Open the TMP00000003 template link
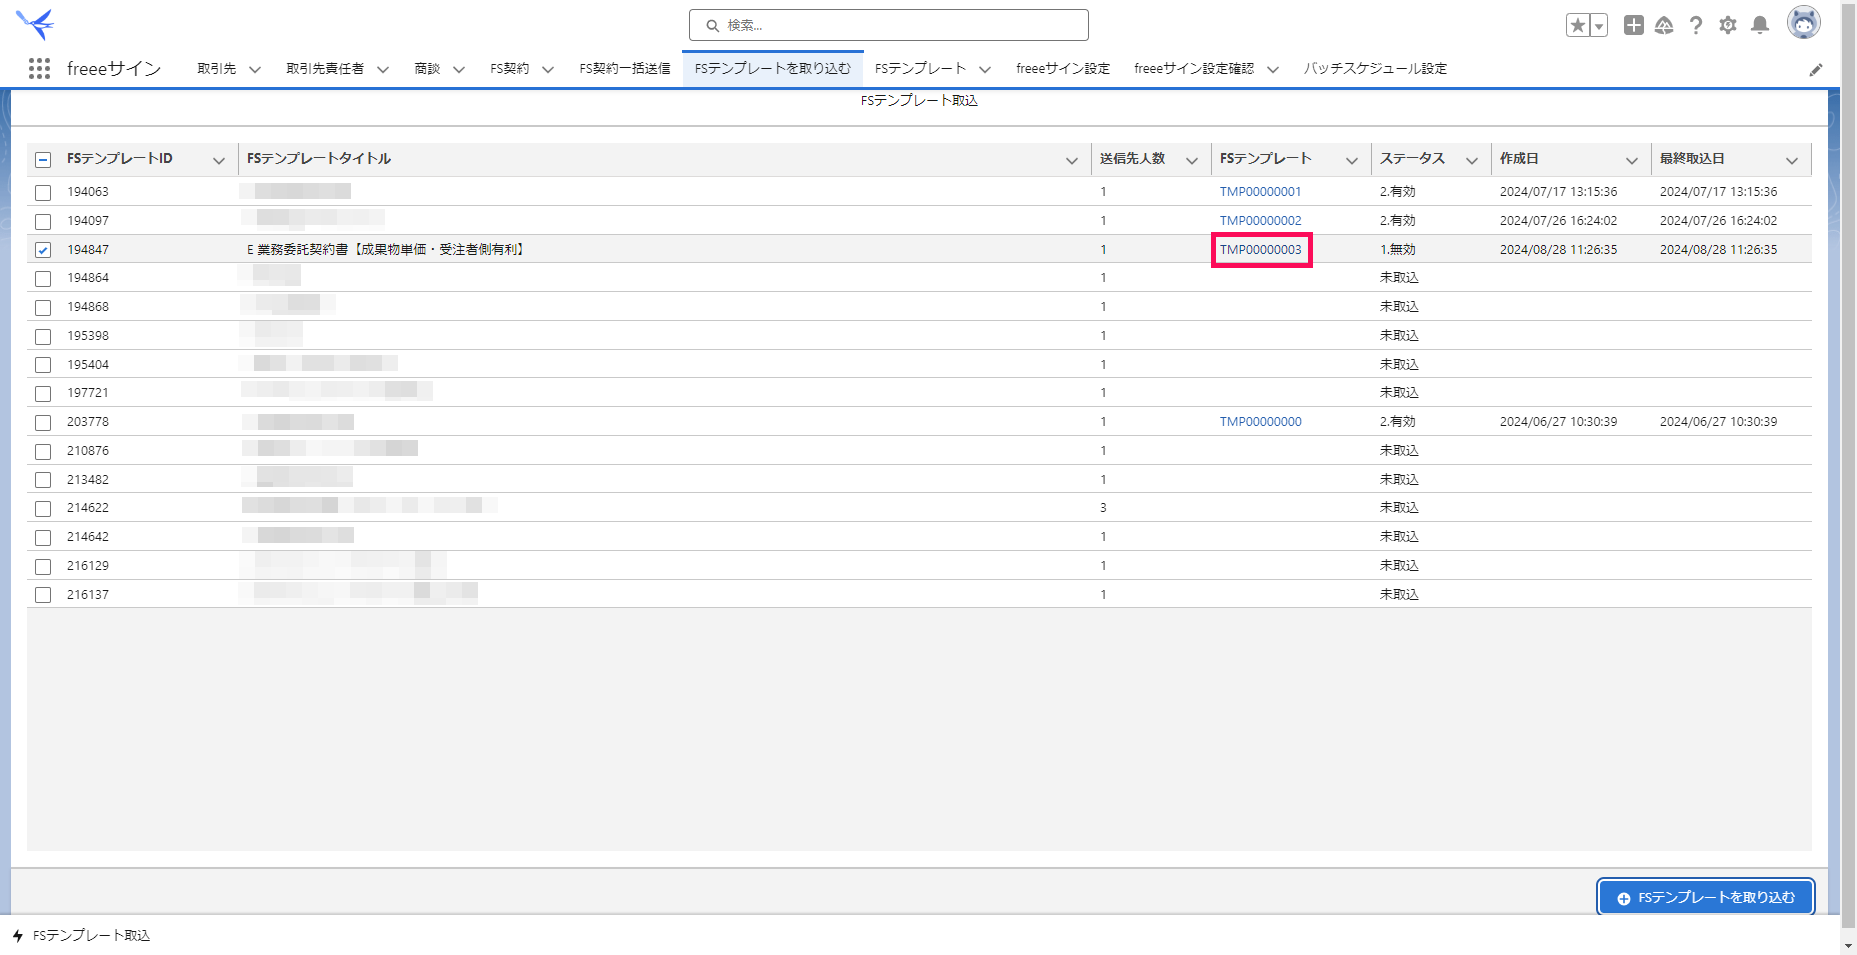Viewport: 1857px width, 955px height. pos(1260,250)
